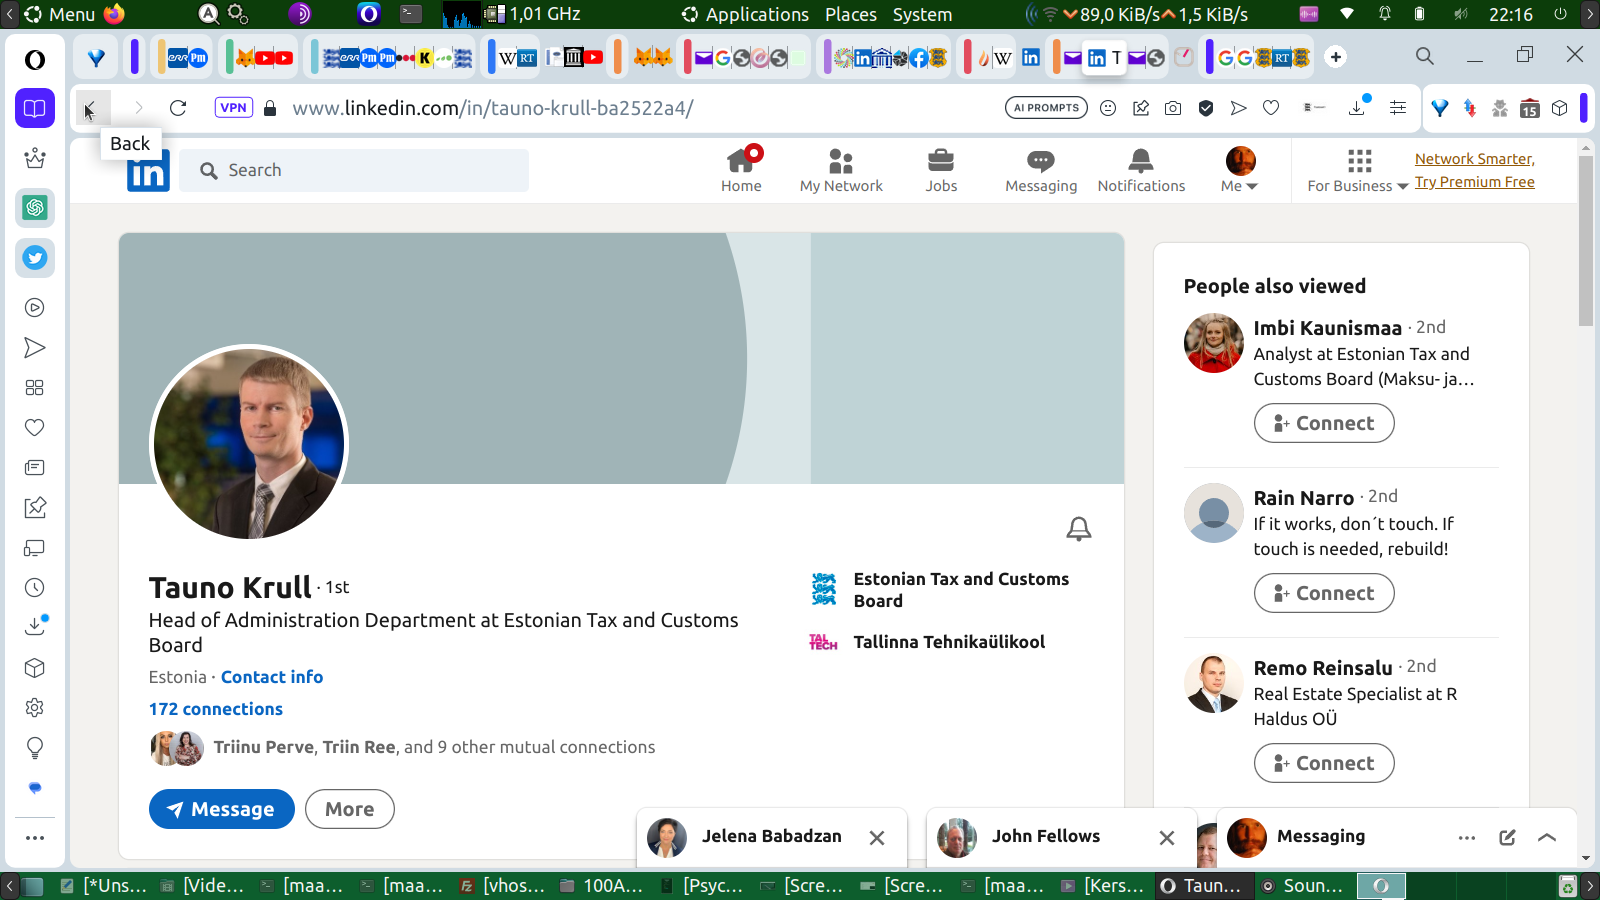View Tauno Krull's profile photo
This screenshot has width=1600, height=900.
pos(249,444)
